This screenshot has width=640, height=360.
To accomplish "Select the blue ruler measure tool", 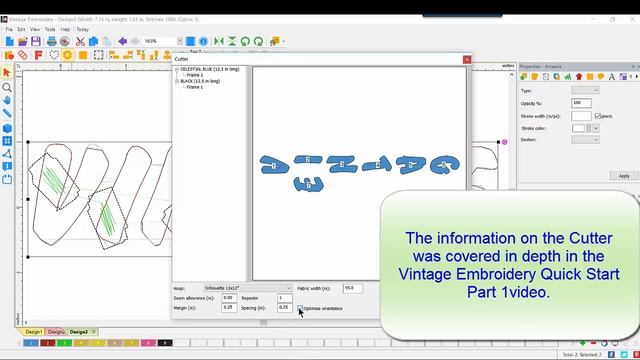I will tap(7, 113).
